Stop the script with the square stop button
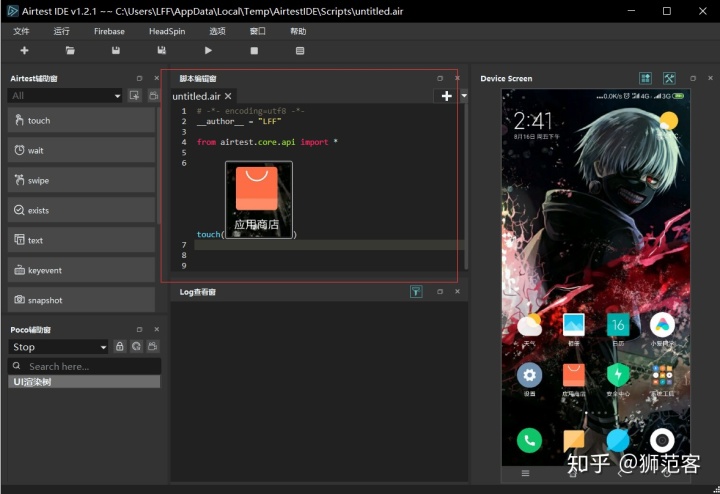720x494 pixels. 254,51
